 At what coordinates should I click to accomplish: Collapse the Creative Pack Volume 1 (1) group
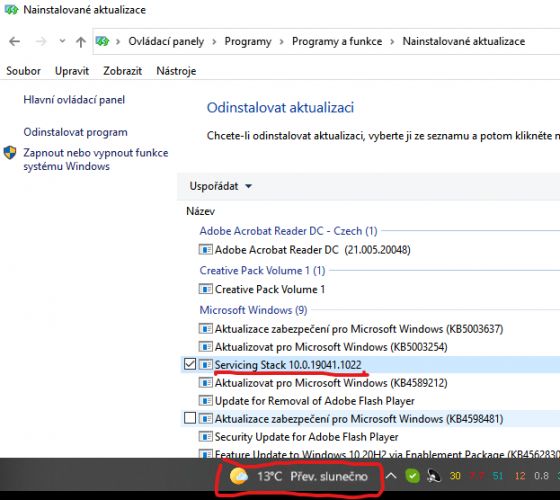pos(262,270)
